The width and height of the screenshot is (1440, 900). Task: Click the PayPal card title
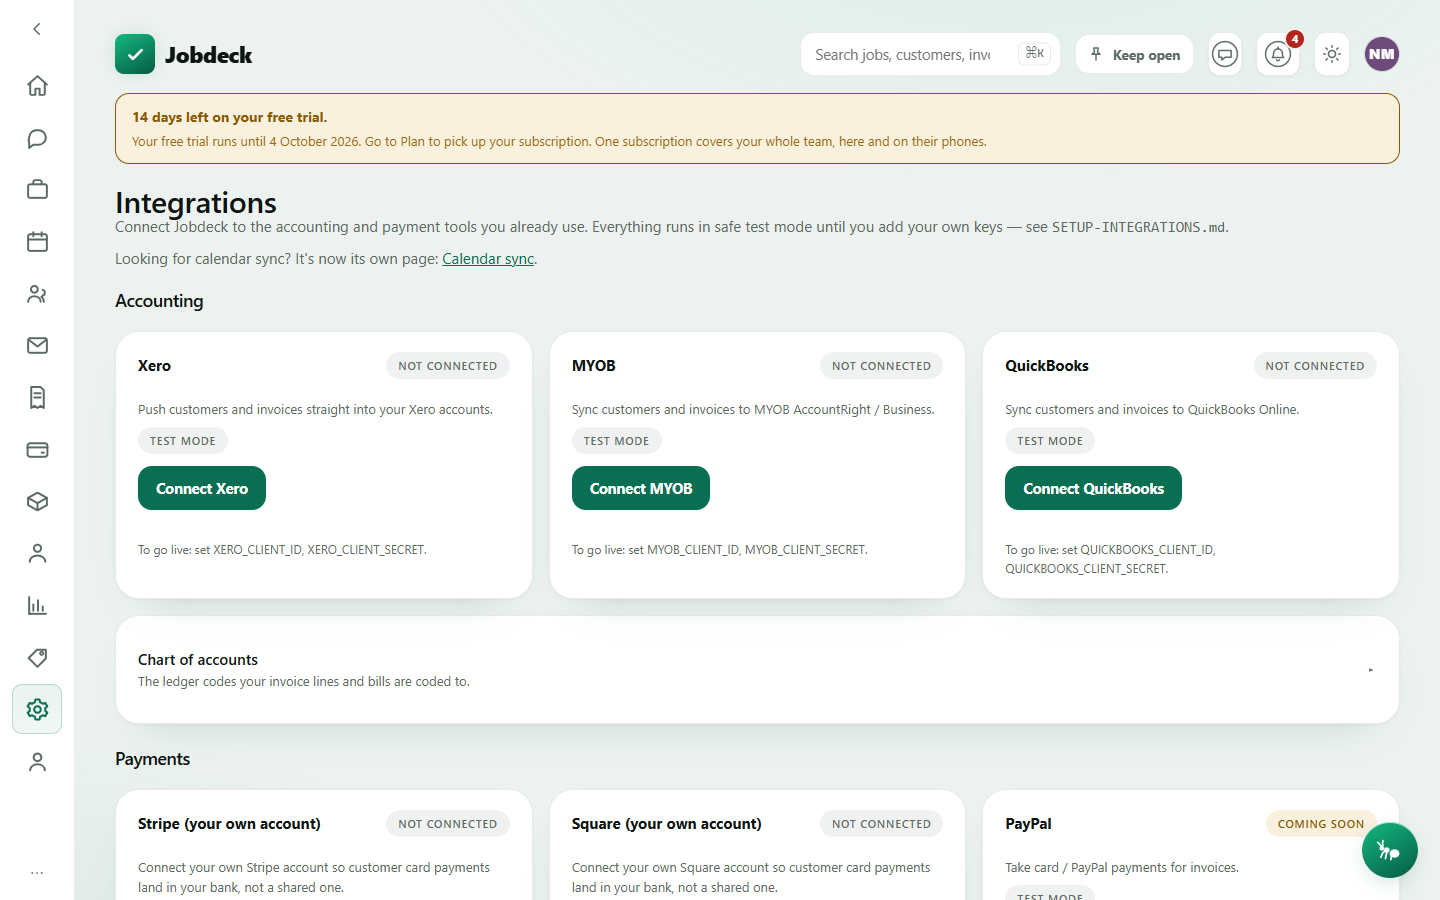(1028, 824)
